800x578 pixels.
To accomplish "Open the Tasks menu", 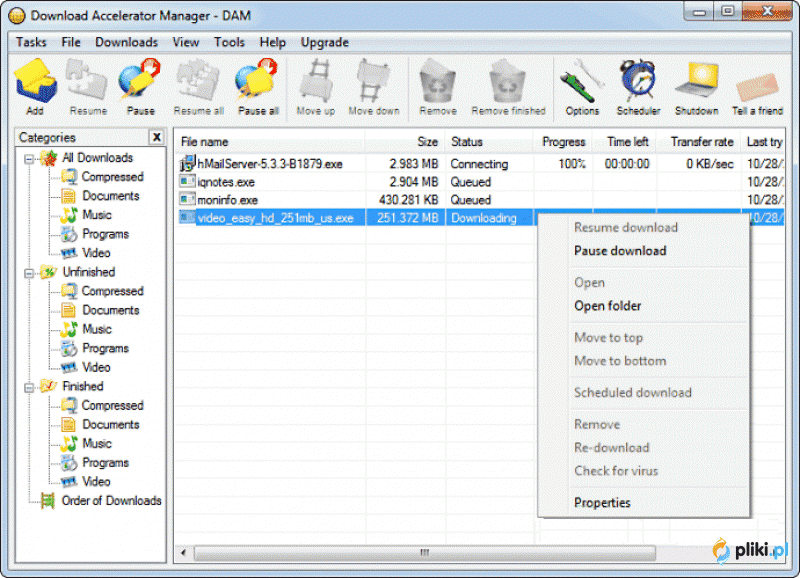I will 31,42.
